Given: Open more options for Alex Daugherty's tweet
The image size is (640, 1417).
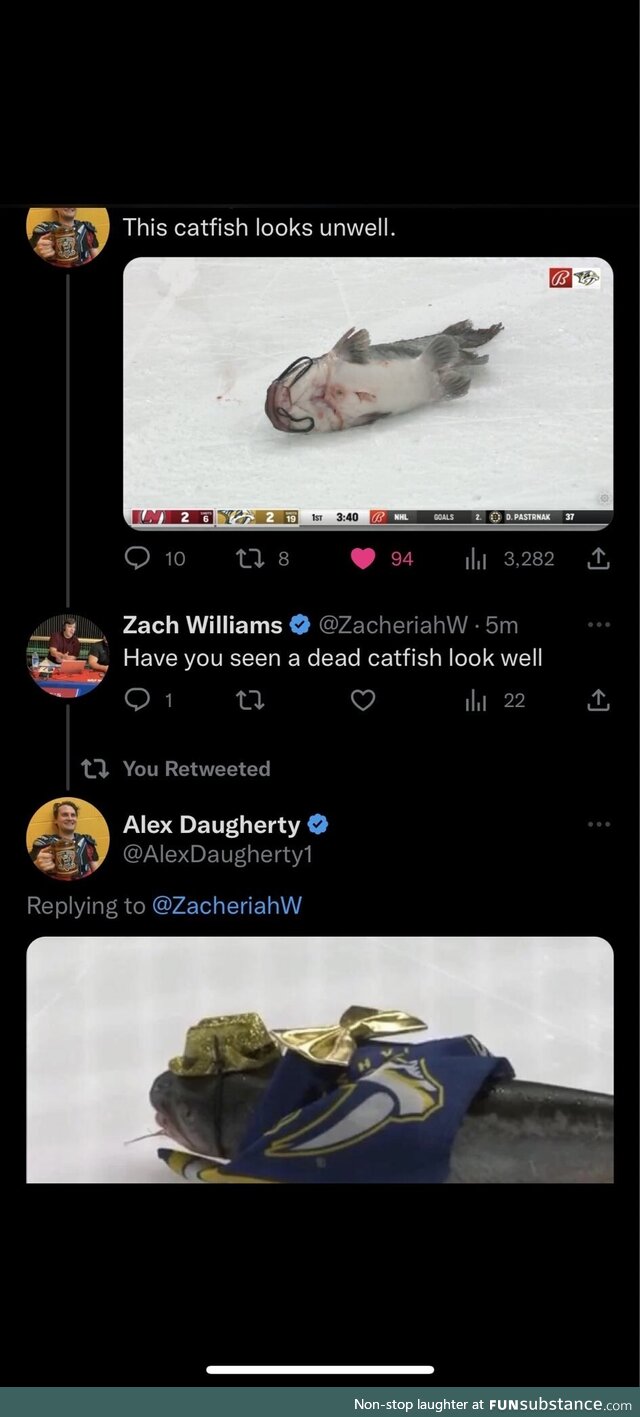Looking at the screenshot, I should click(x=598, y=825).
